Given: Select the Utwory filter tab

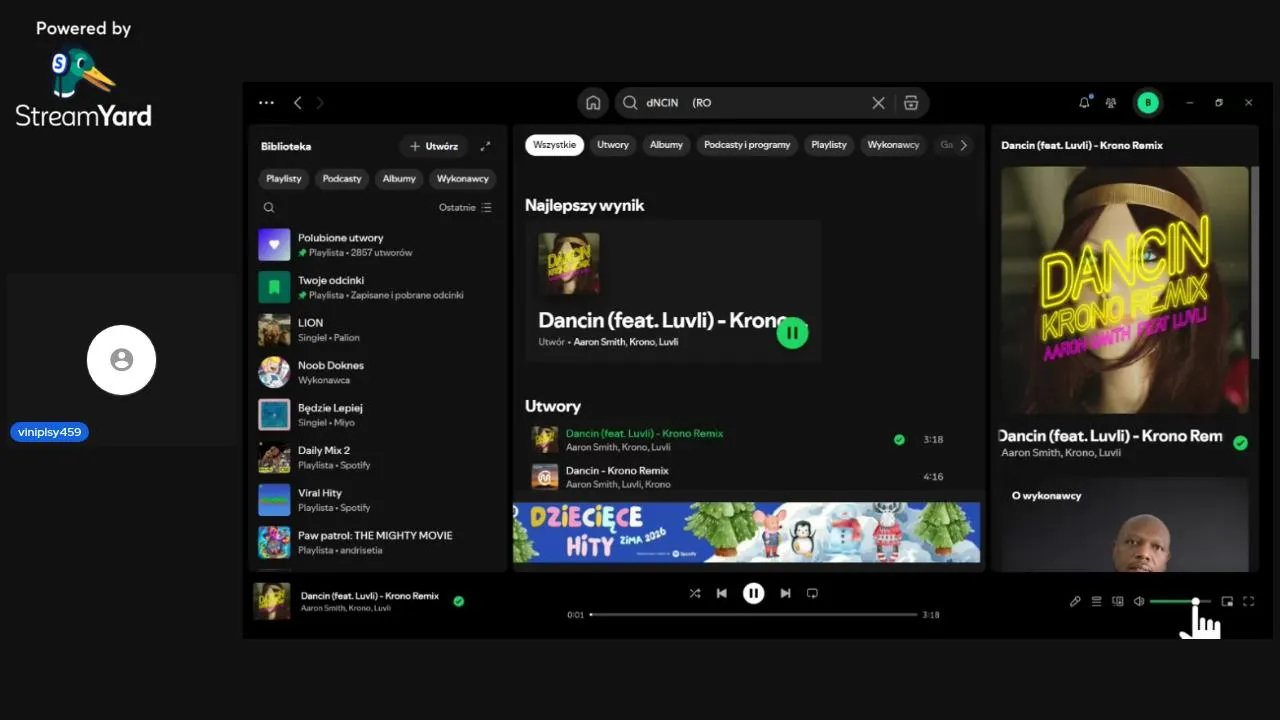Looking at the screenshot, I should click(x=613, y=145).
